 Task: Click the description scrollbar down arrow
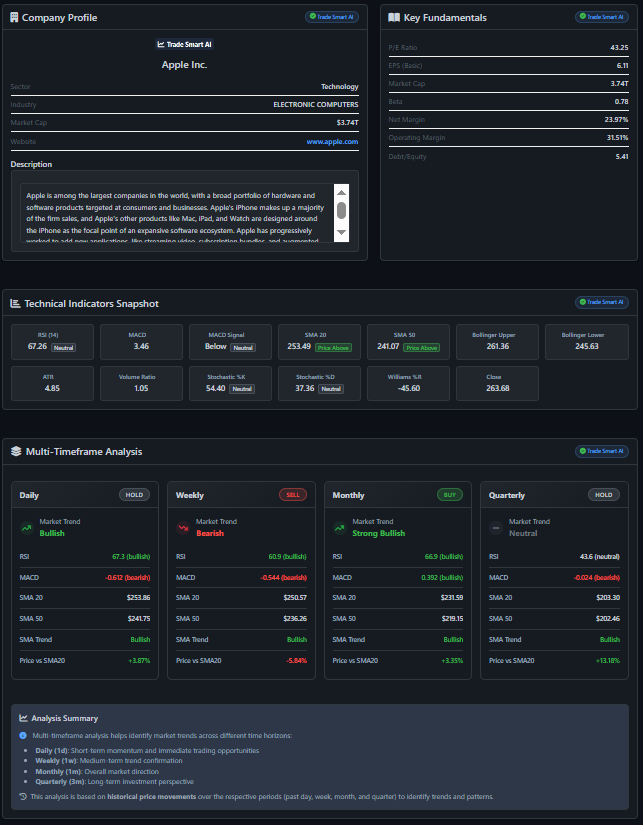coord(341,232)
